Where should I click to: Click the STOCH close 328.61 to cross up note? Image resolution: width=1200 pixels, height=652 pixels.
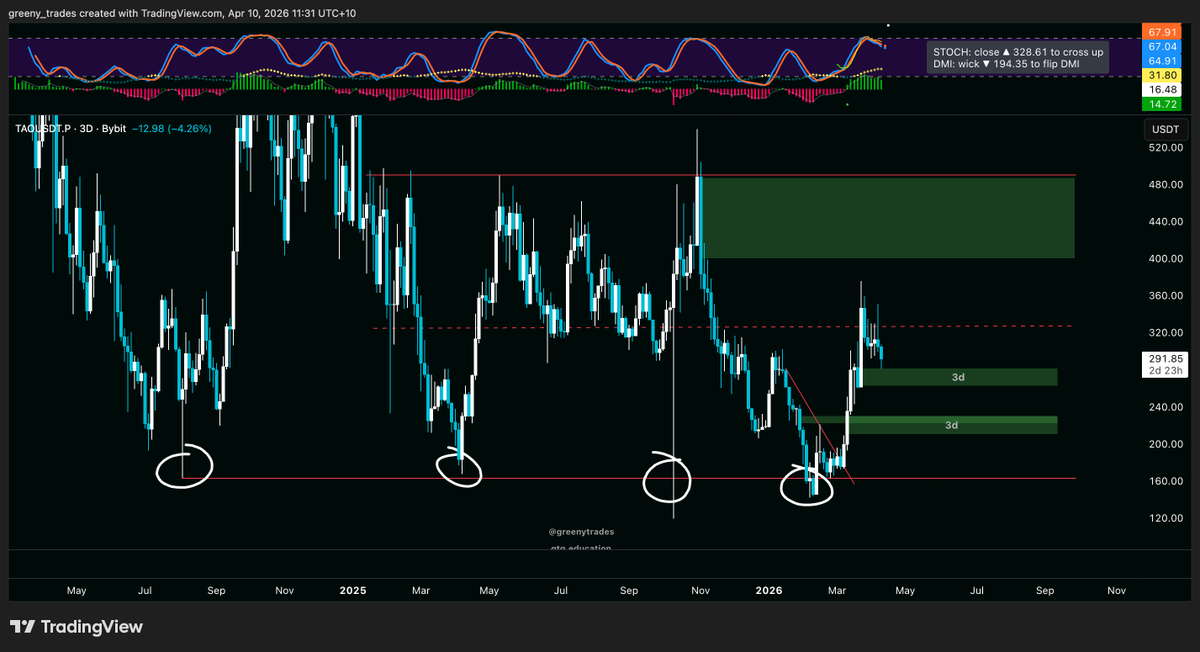click(1017, 50)
